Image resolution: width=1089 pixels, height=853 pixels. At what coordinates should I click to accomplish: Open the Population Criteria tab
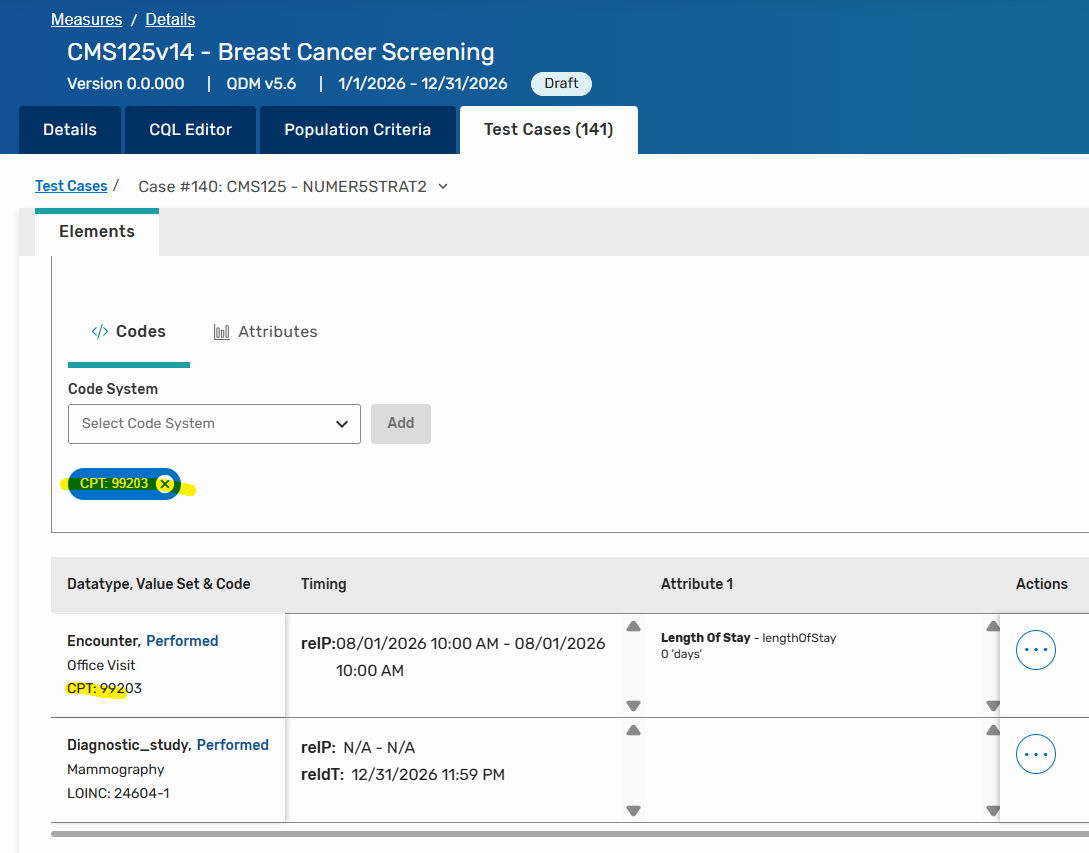pyautogui.click(x=357, y=130)
